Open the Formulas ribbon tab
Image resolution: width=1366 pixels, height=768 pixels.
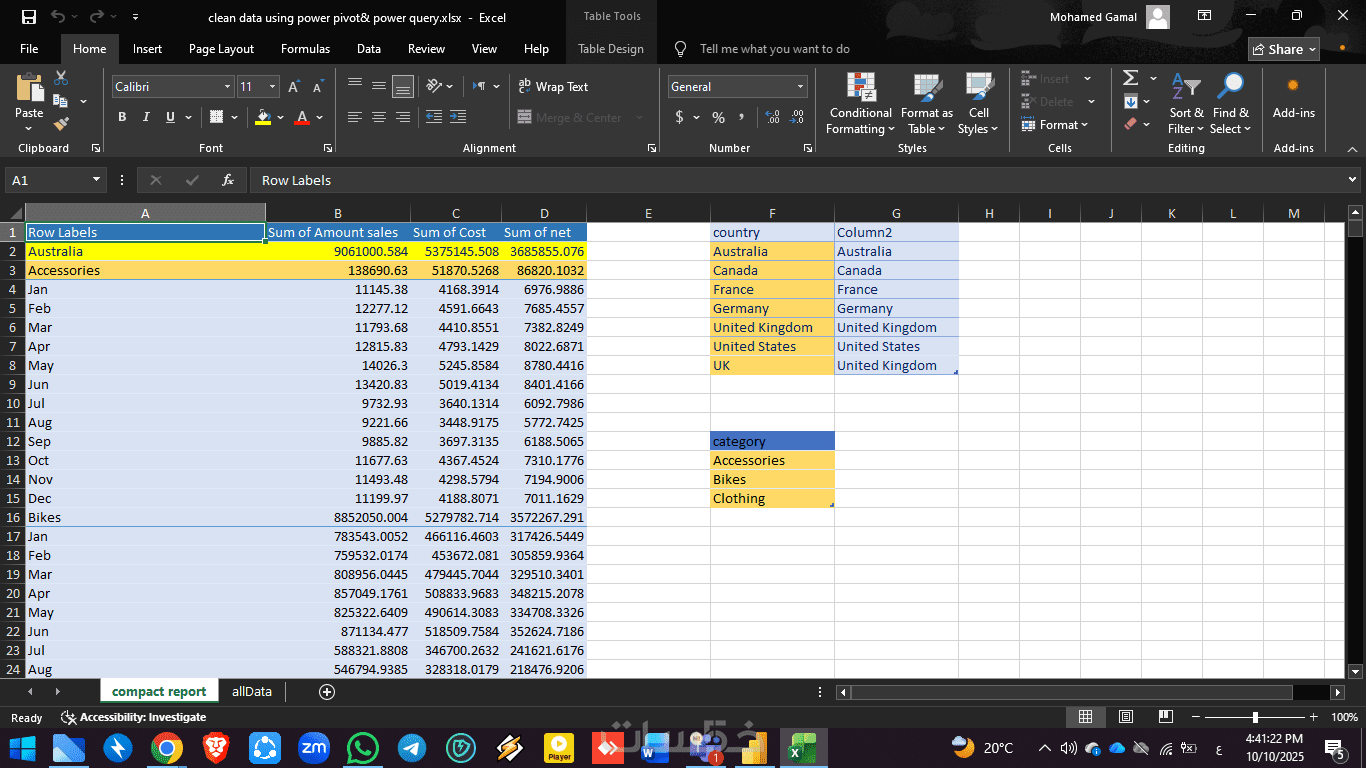[305, 49]
